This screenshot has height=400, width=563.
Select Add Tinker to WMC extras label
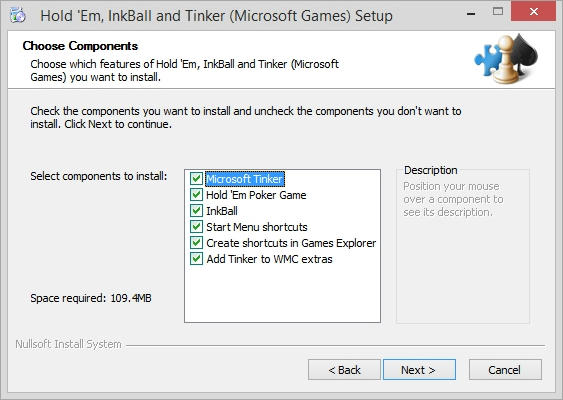click(x=269, y=259)
